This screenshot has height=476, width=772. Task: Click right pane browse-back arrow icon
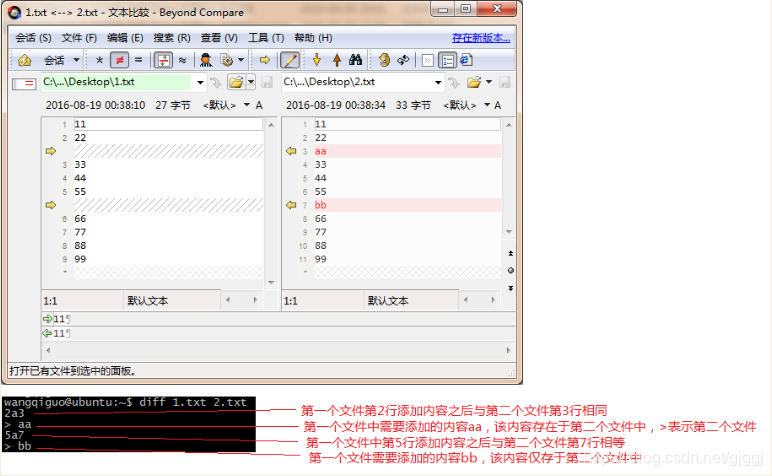[453, 82]
